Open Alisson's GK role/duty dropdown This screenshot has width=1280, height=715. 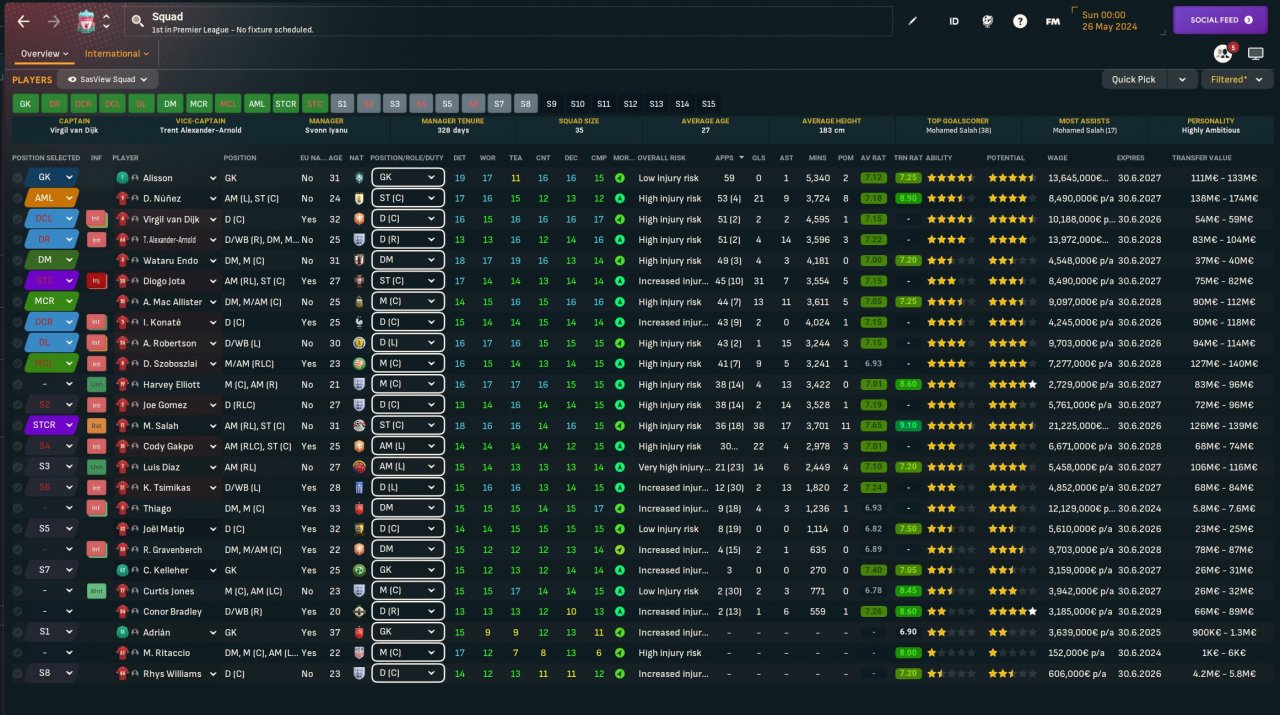pyautogui.click(x=407, y=177)
